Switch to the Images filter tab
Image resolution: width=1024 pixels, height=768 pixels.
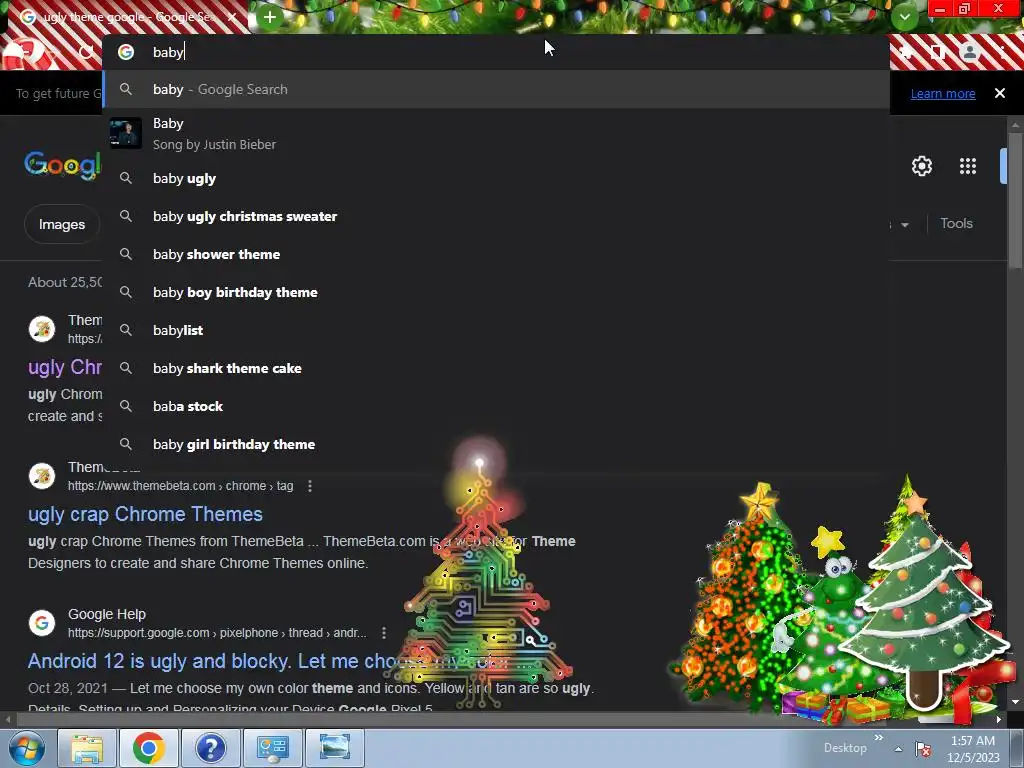point(62,224)
